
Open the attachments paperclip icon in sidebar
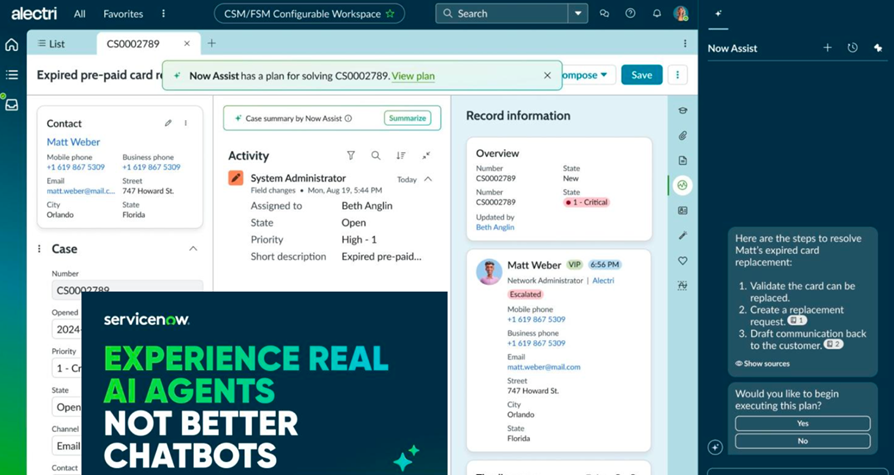point(682,135)
